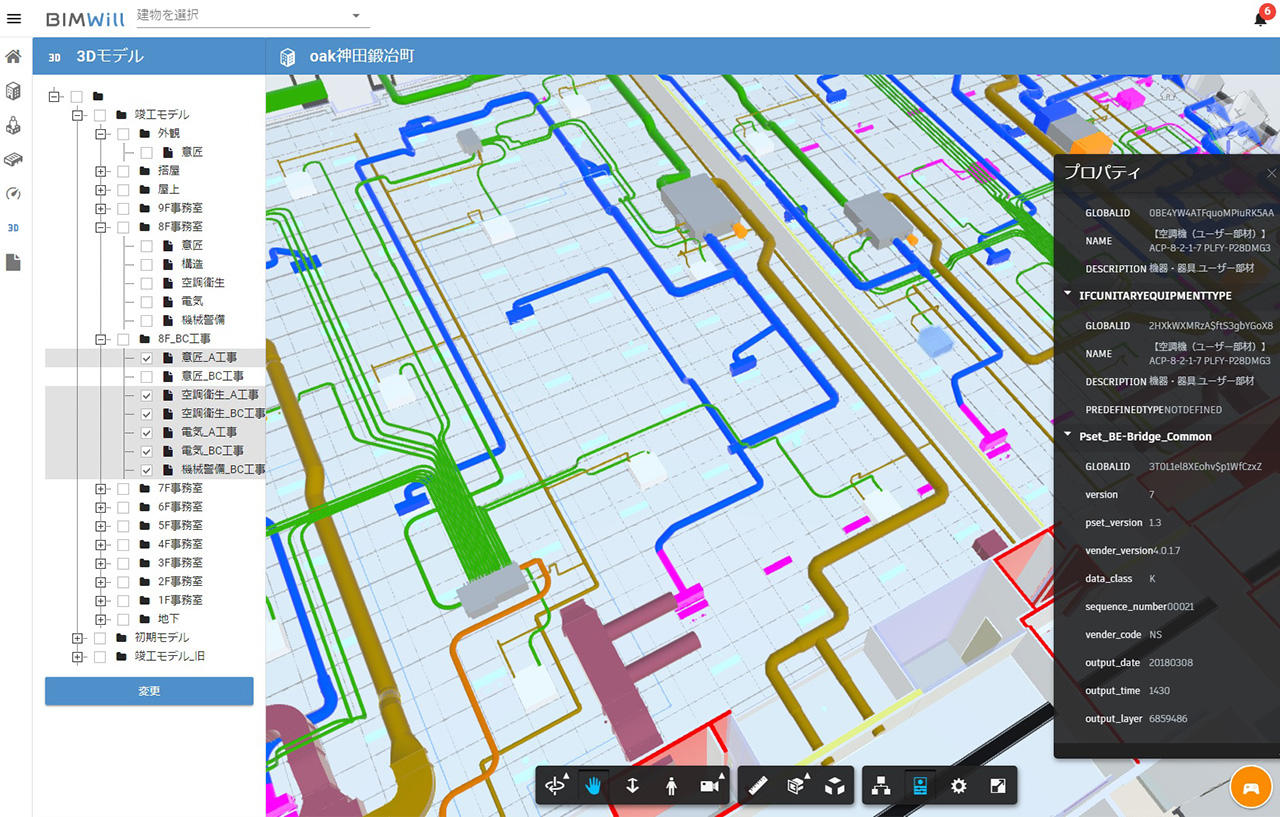Open the hamburger main menu
This screenshot has width=1280, height=817.
click(14, 18)
